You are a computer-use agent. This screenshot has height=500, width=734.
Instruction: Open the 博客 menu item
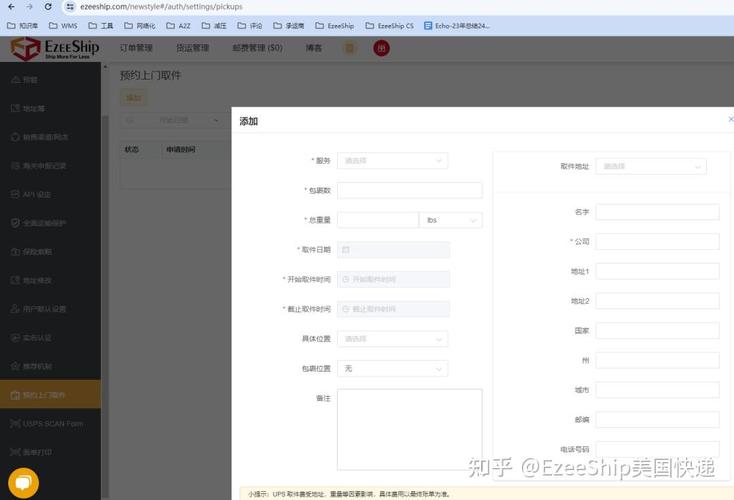(x=314, y=48)
